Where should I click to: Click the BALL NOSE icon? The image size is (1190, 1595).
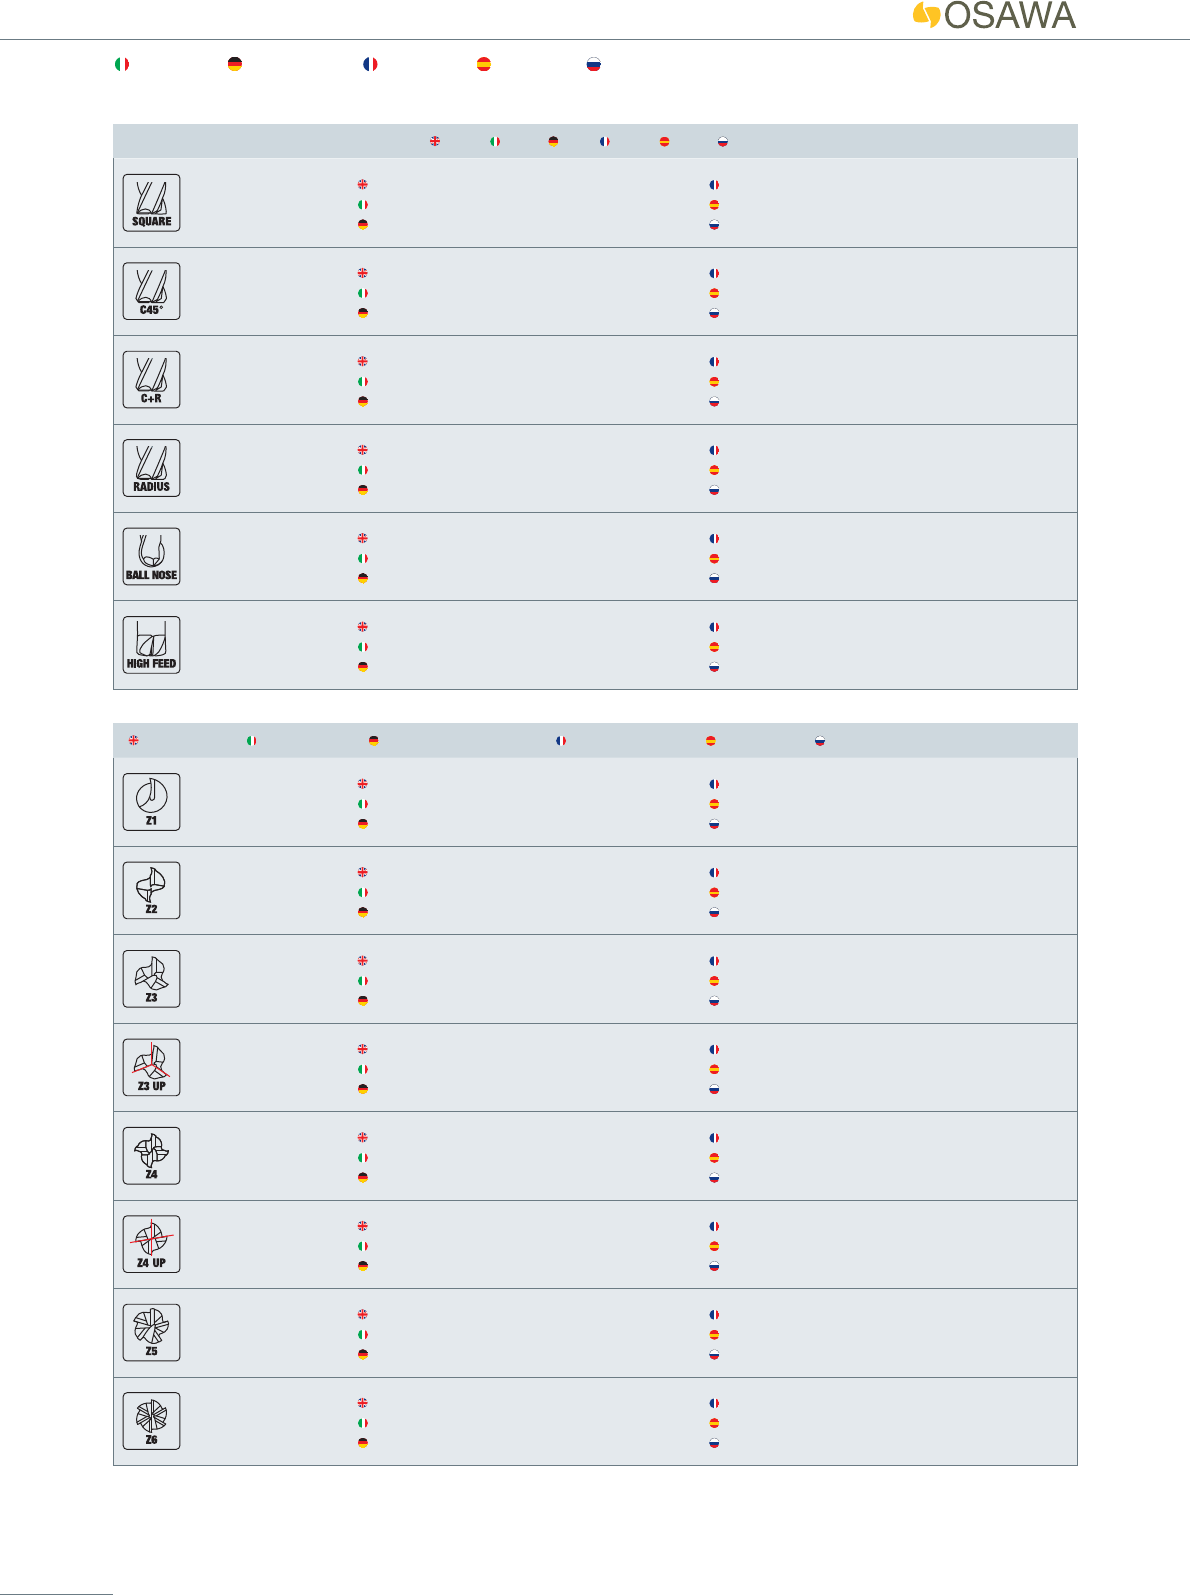click(x=151, y=556)
